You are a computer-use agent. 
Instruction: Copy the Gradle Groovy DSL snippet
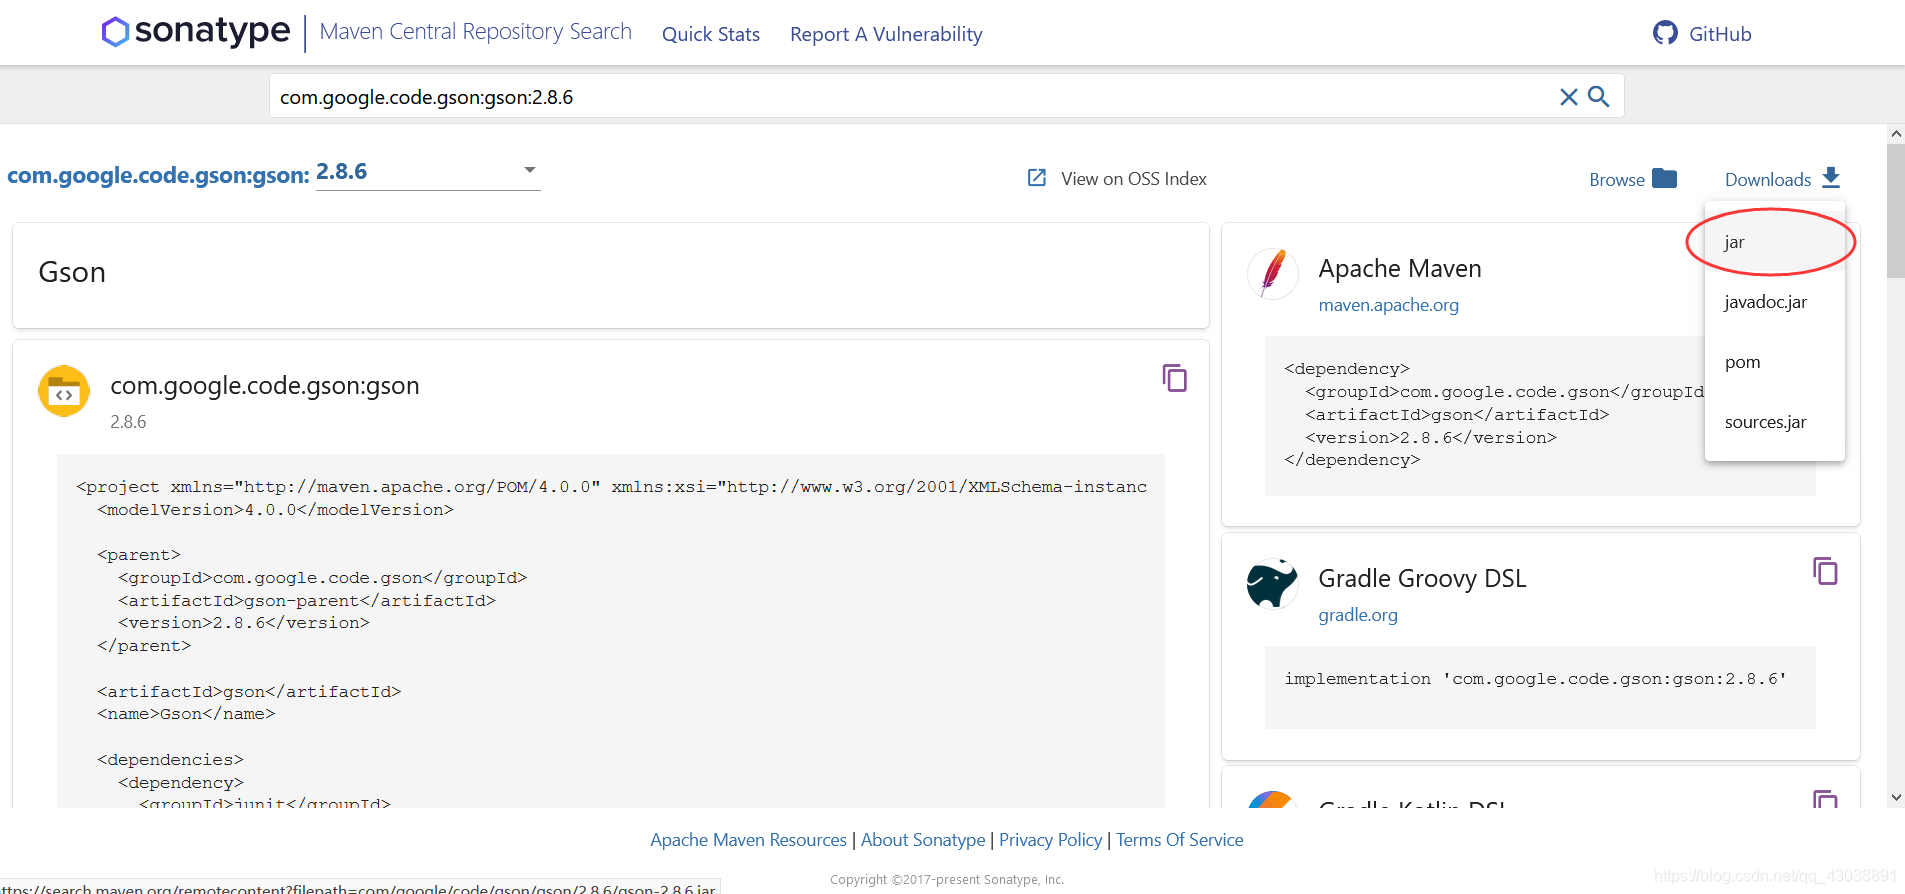[x=1824, y=571]
